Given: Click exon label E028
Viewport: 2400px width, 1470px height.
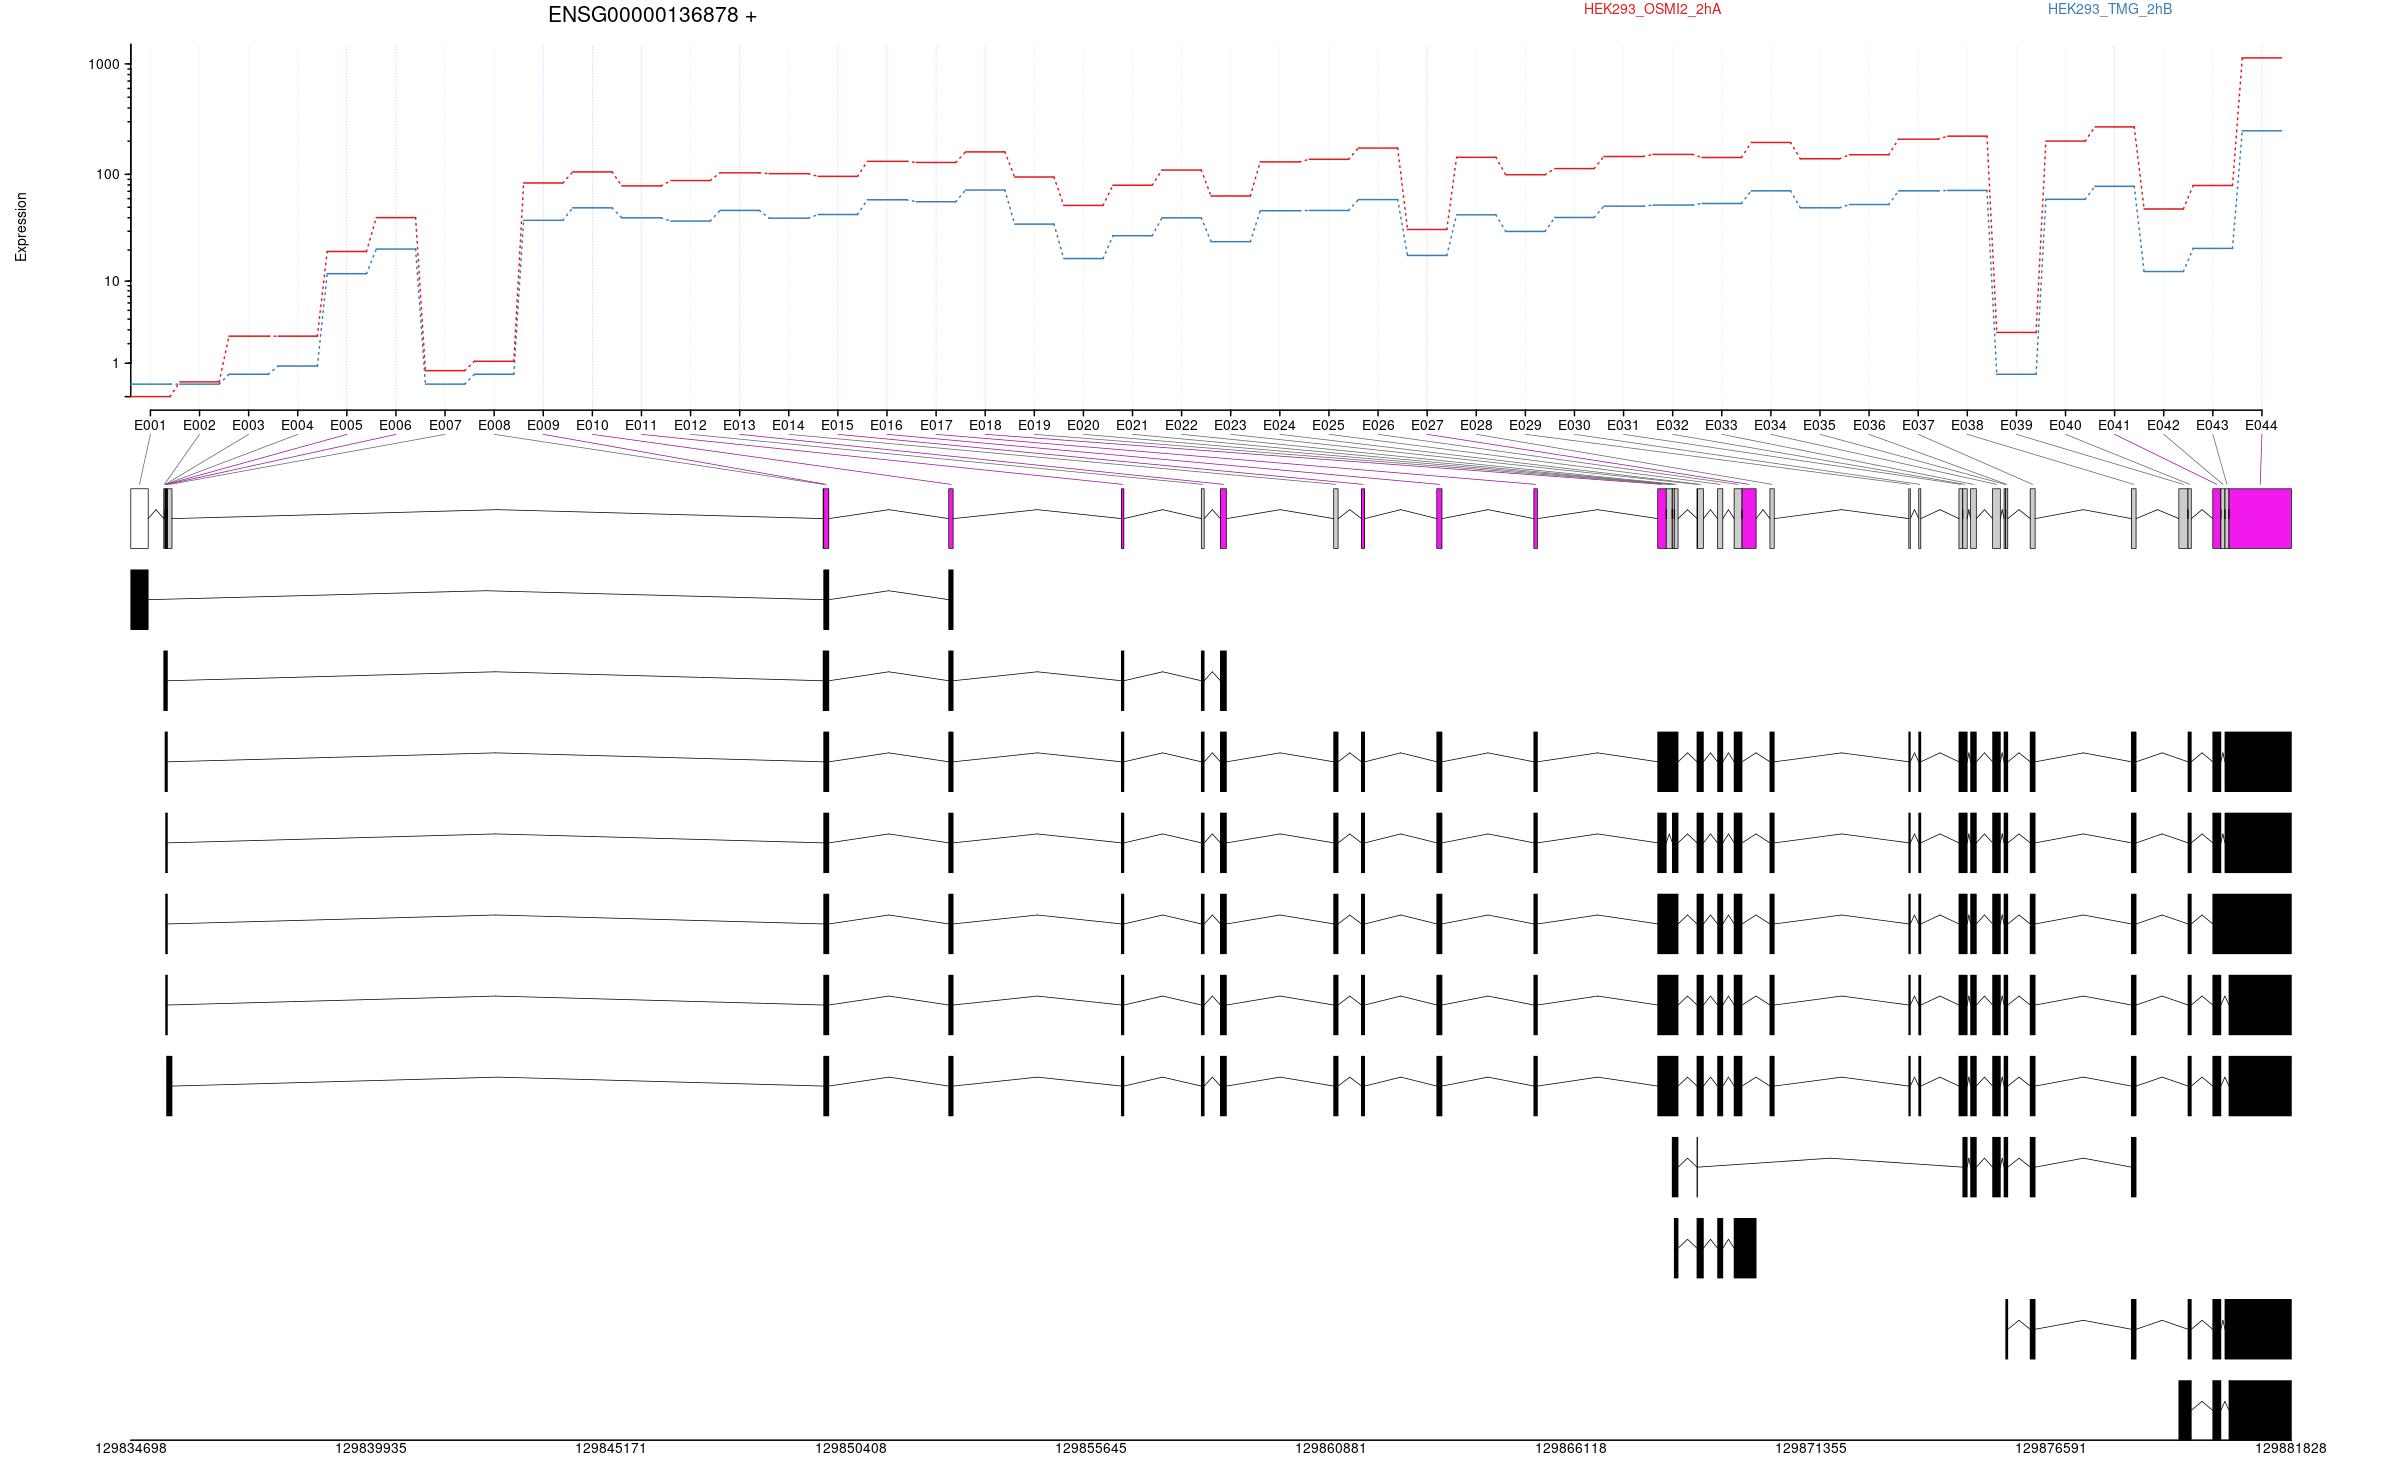Looking at the screenshot, I should pos(1476,425).
